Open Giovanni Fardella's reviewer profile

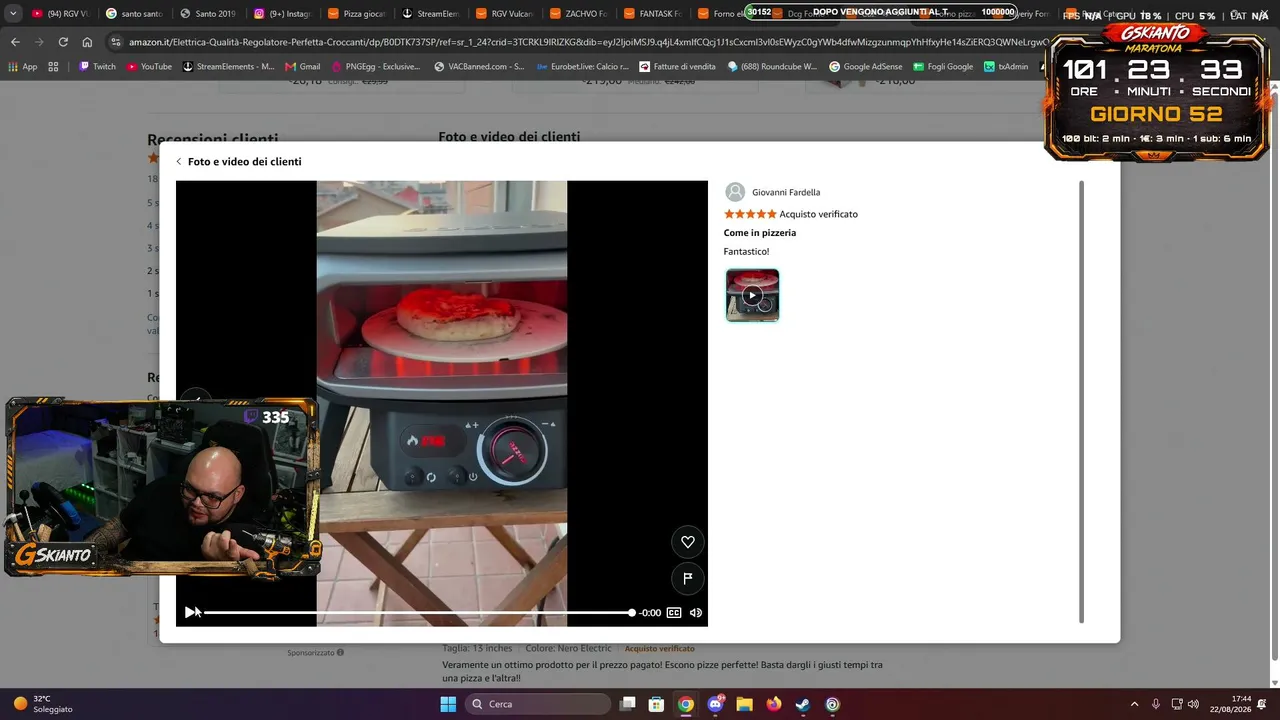tap(772, 192)
